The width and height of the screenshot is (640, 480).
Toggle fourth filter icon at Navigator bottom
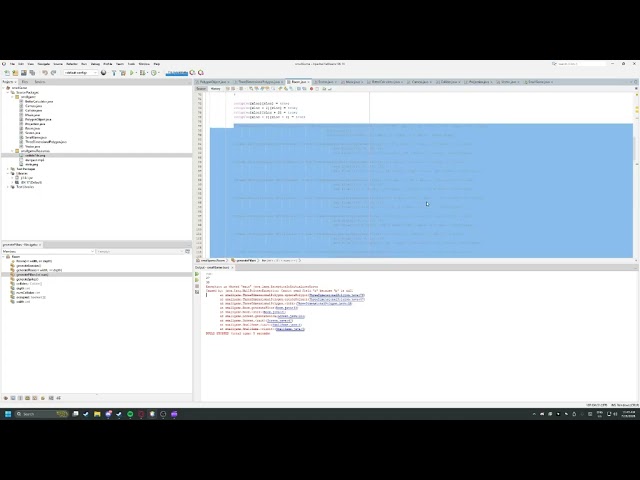[x=27, y=398]
